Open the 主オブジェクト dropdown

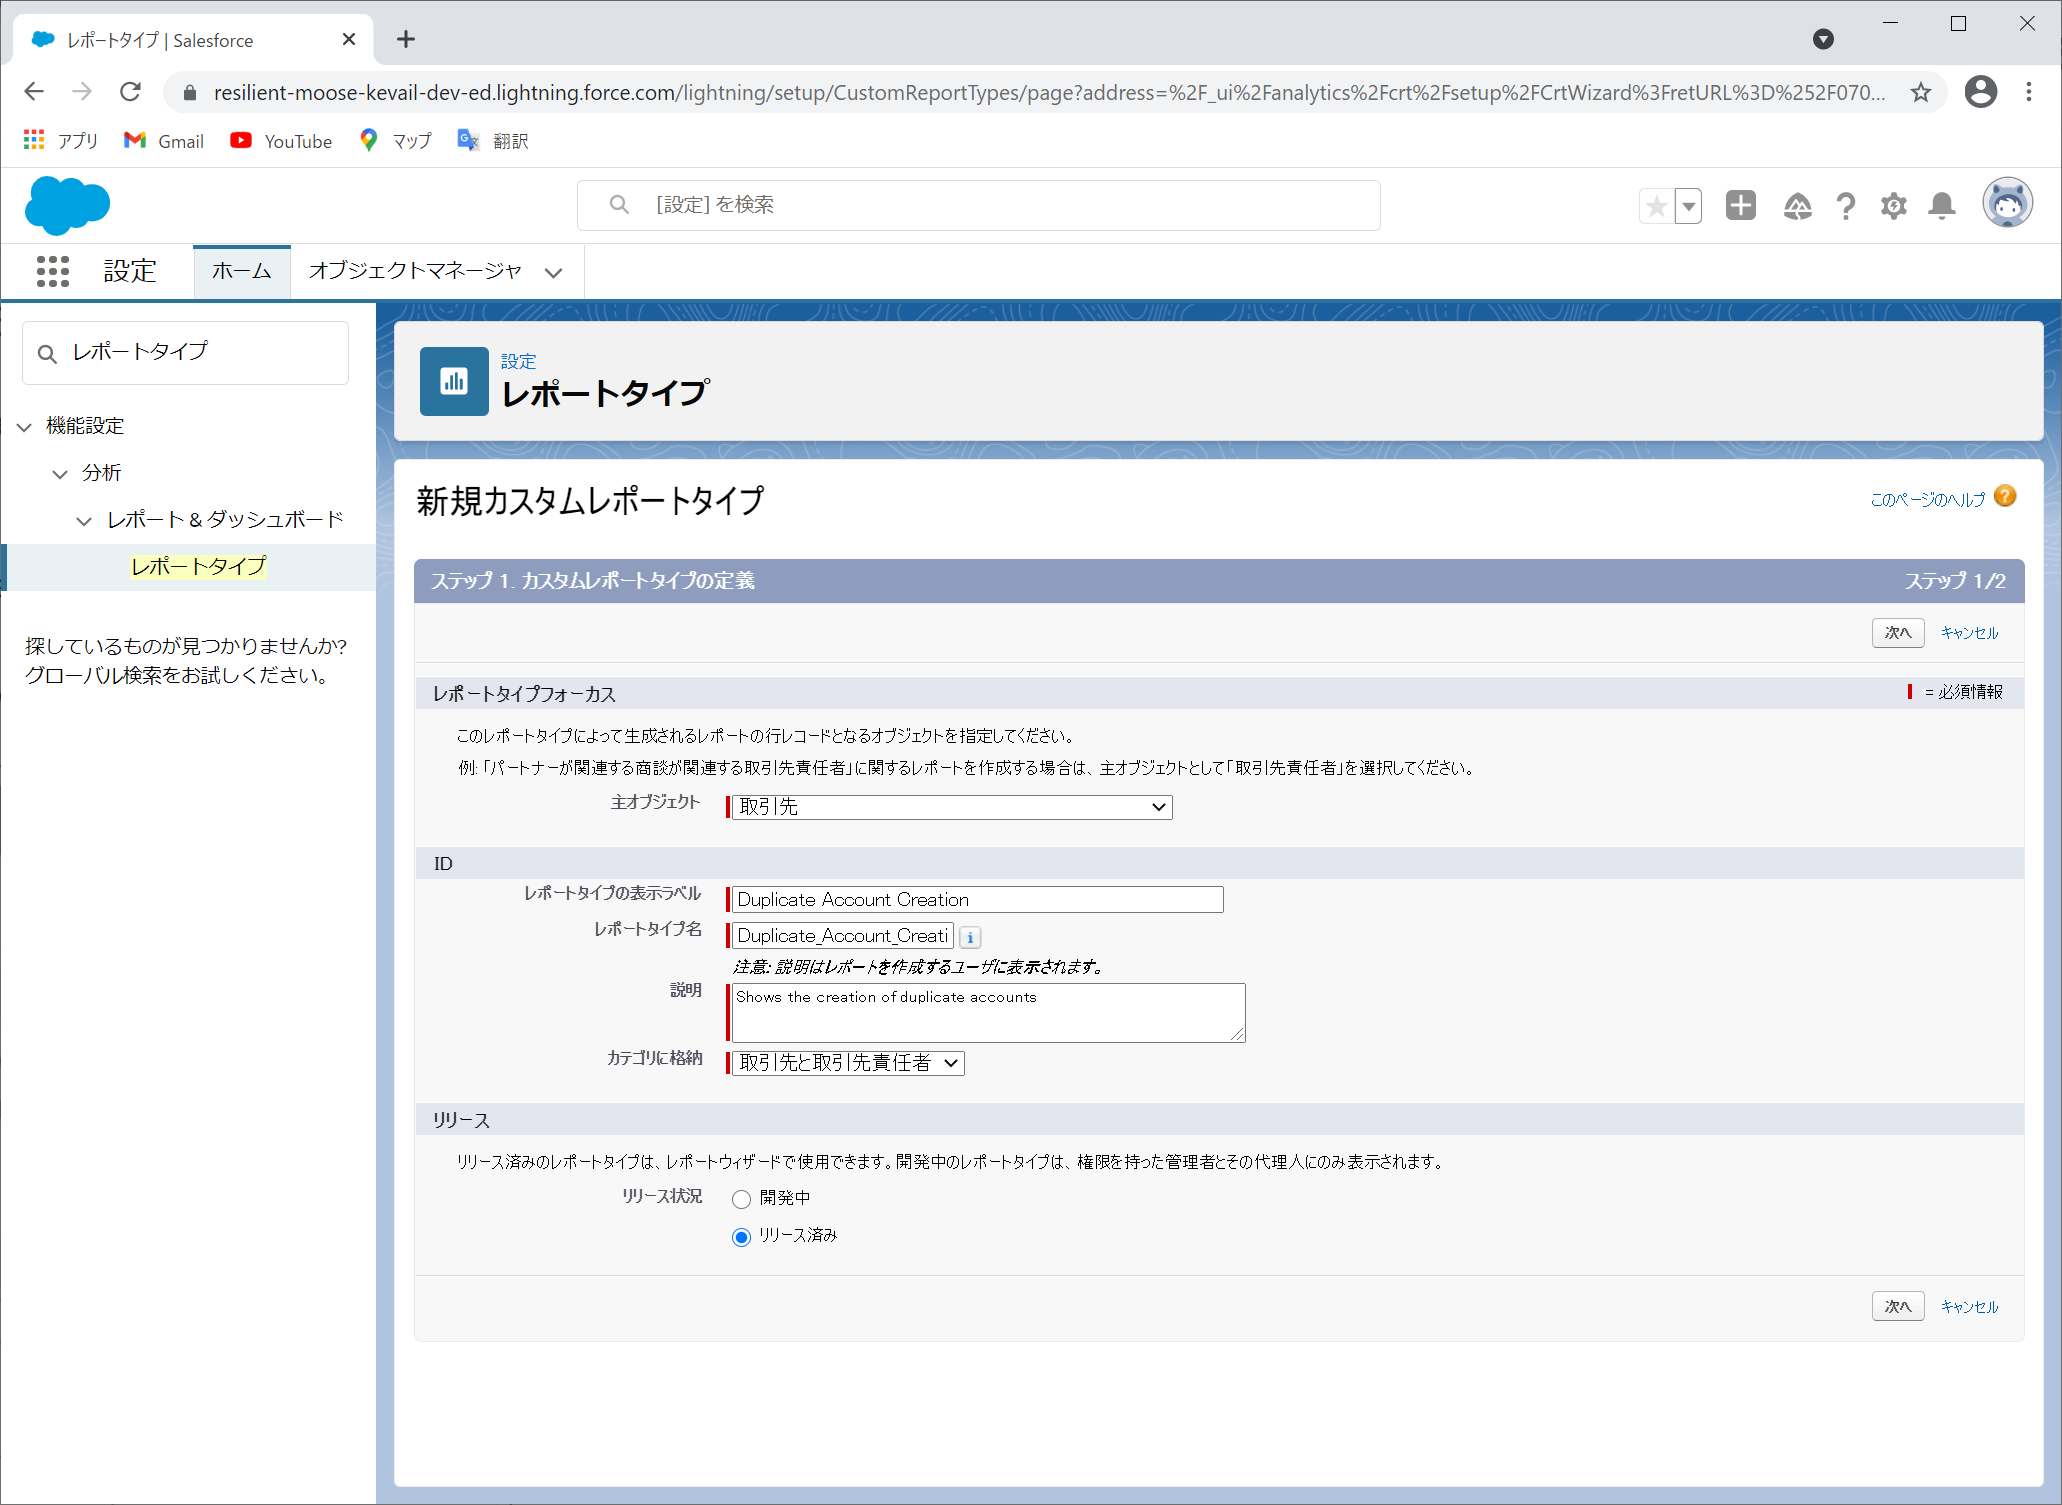tap(951, 807)
